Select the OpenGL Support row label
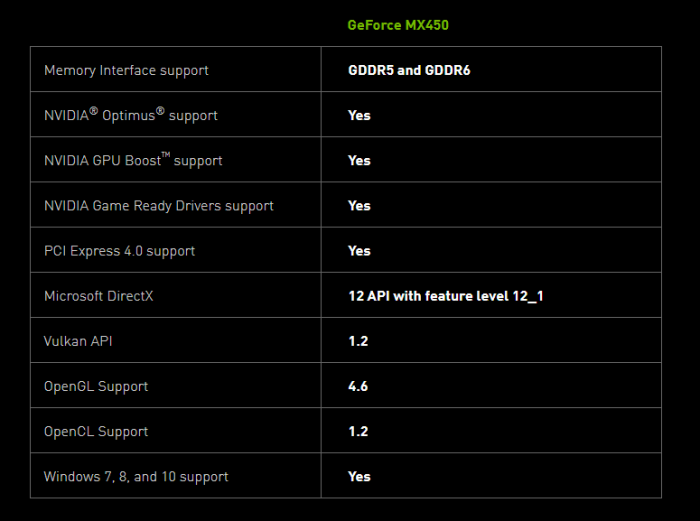 pos(96,386)
